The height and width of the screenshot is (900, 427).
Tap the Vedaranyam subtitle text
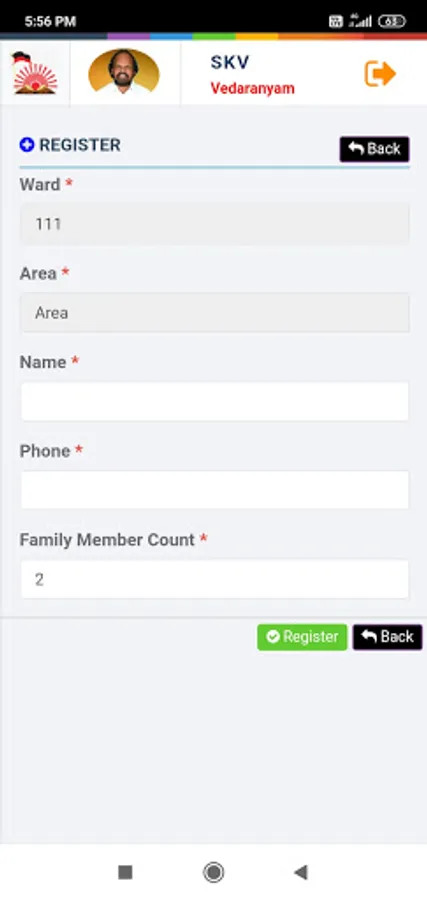tap(253, 88)
